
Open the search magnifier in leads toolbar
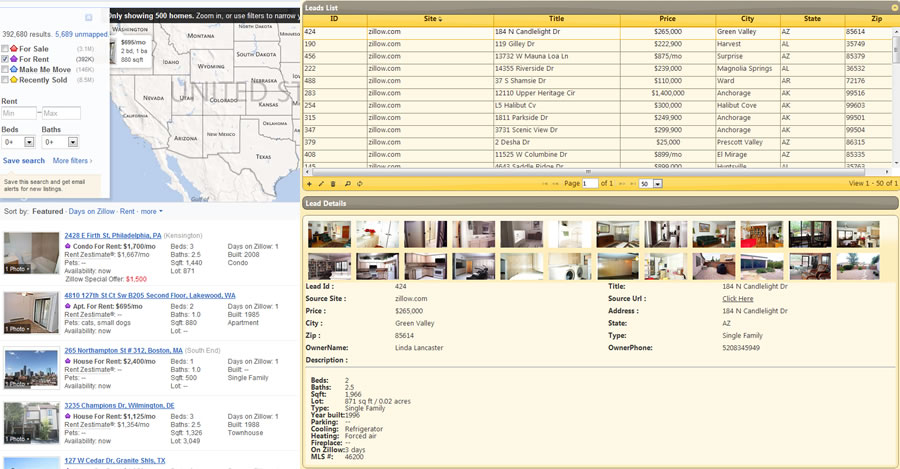coord(347,184)
